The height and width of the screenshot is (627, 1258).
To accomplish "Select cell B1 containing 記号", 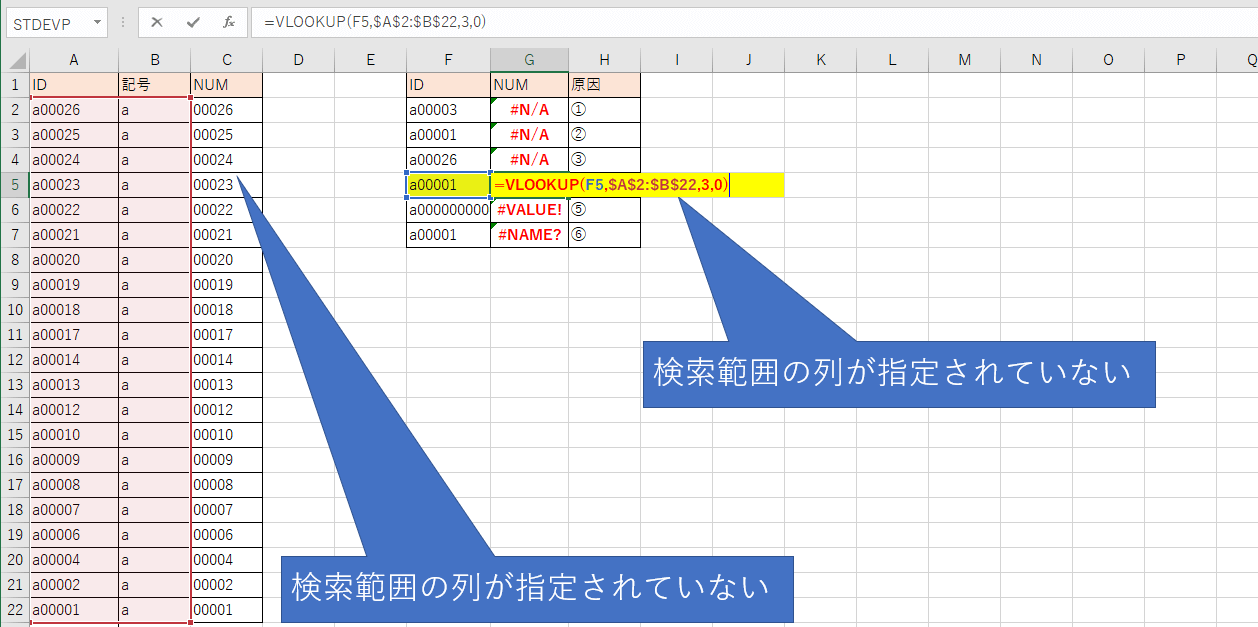I will tap(155, 84).
